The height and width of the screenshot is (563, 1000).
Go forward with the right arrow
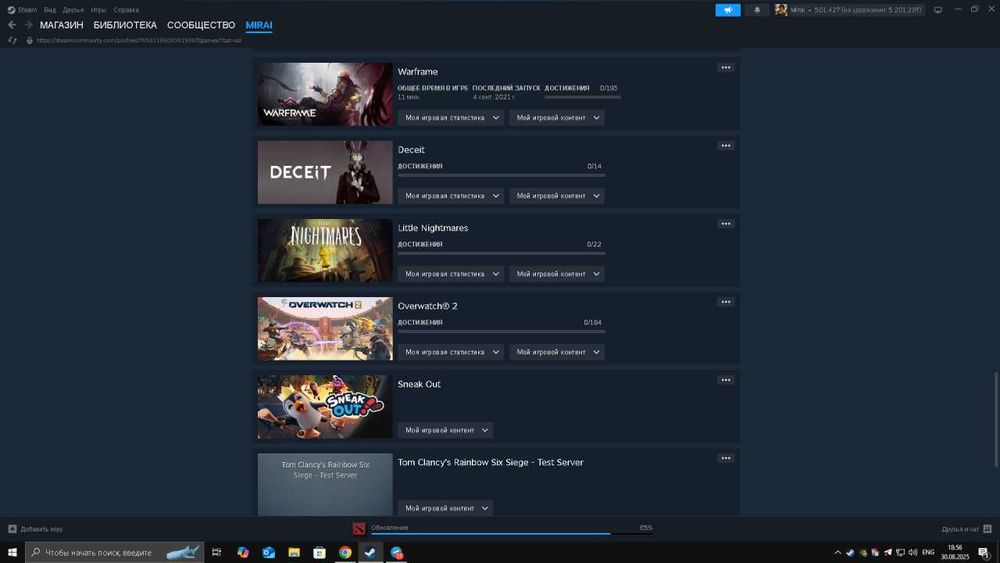pos(28,25)
